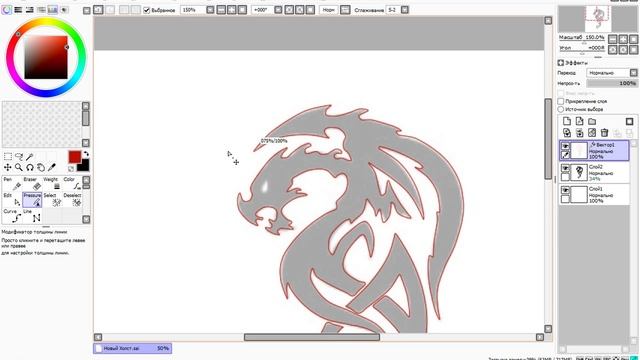Collapse the color panel with top arrow
640x360 pixels.
tap(87, 11)
